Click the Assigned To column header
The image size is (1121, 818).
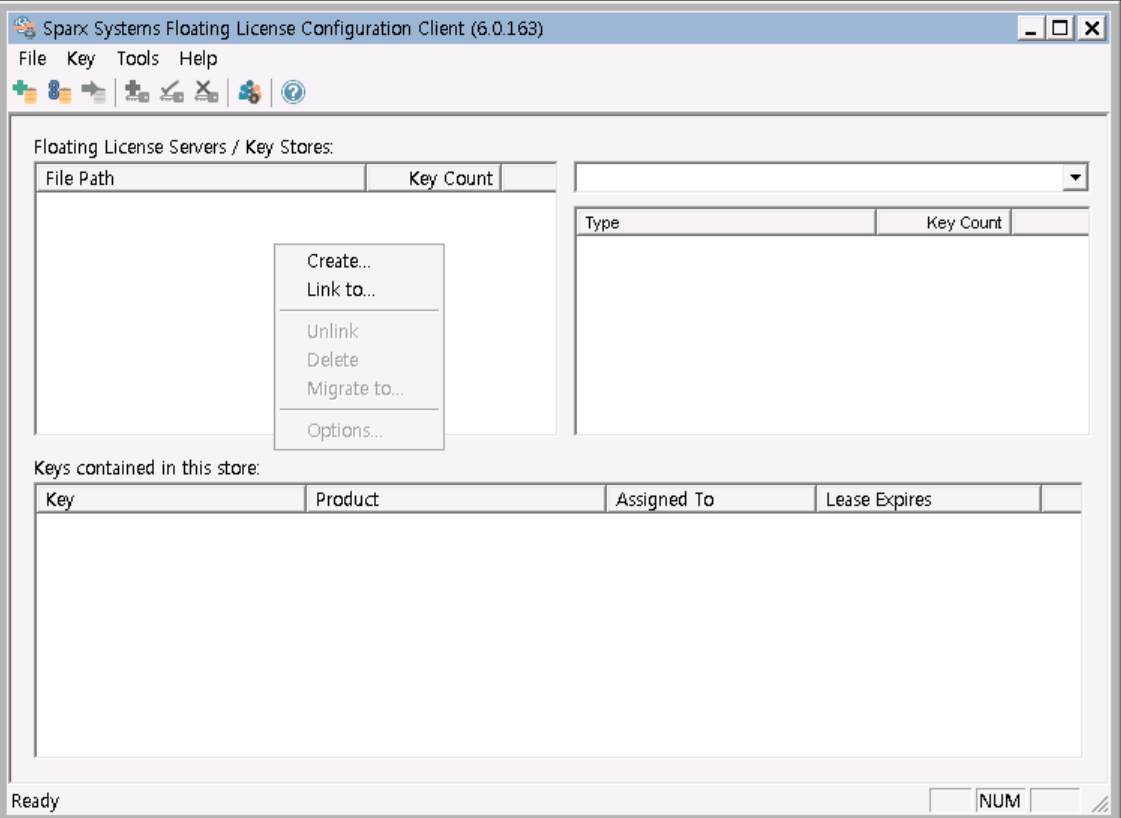click(x=711, y=499)
